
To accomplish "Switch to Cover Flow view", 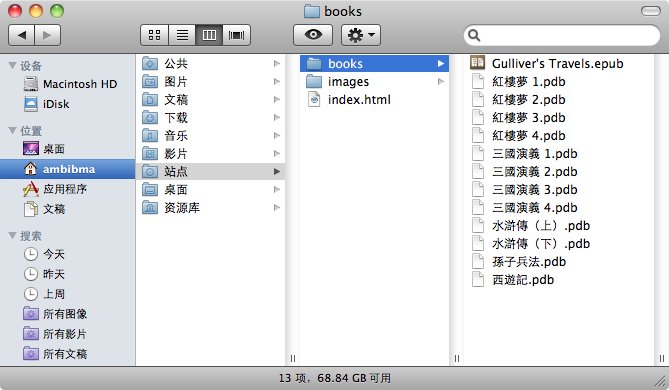I will click(x=236, y=35).
